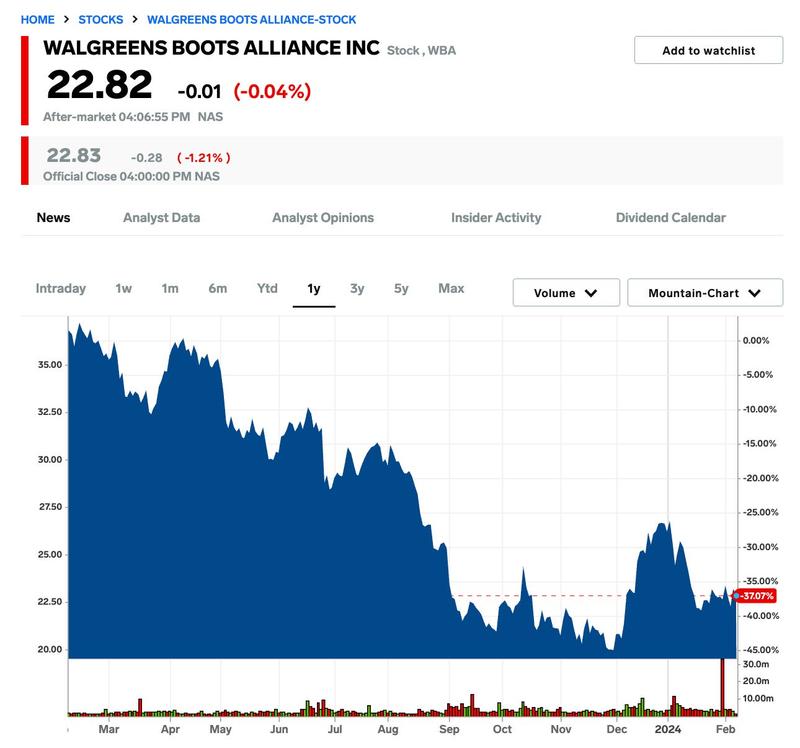Show the Max chart range

pos(451,289)
